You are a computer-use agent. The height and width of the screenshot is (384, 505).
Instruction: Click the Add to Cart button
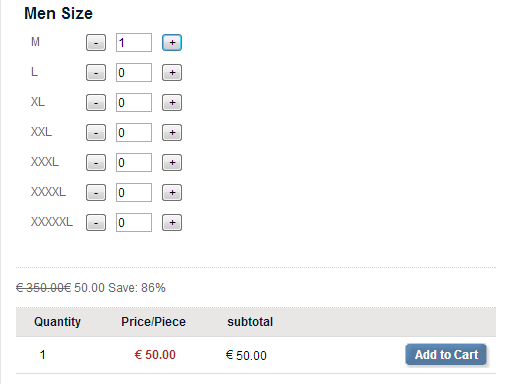(446, 355)
